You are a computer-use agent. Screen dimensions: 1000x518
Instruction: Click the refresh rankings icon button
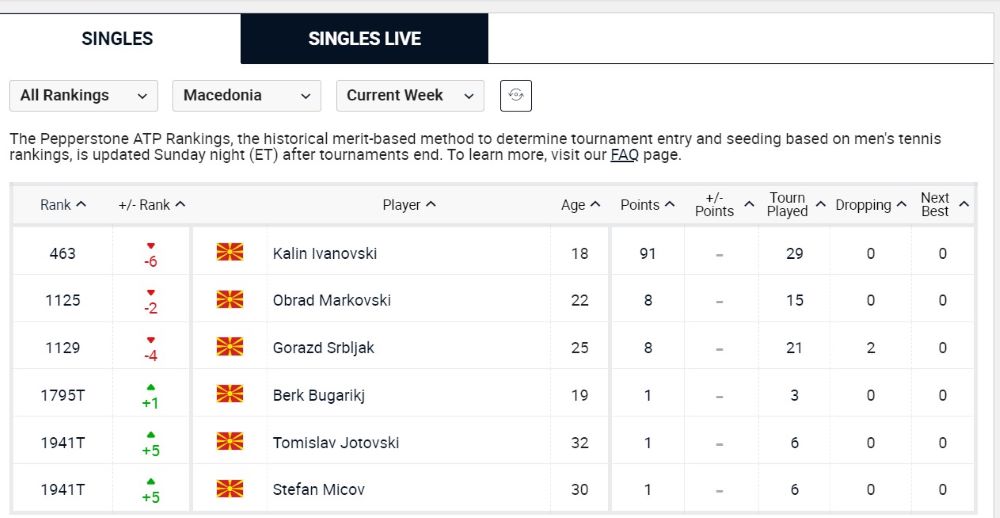[x=515, y=96]
